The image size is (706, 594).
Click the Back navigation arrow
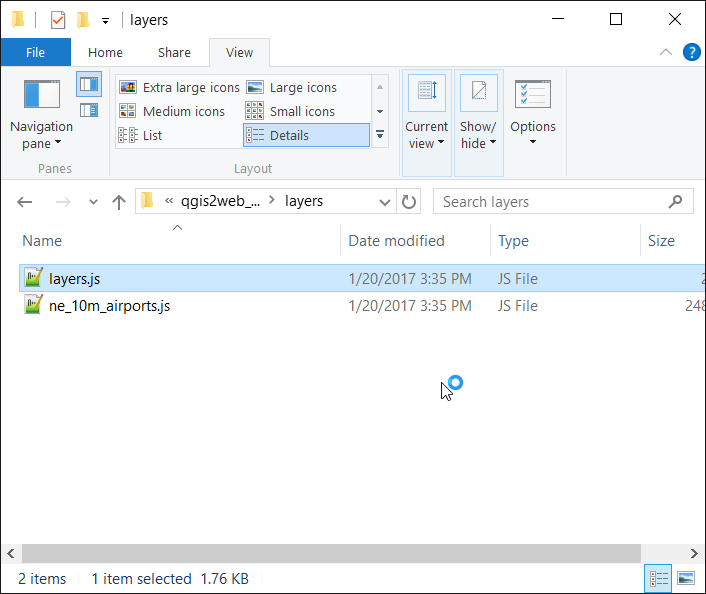26,202
